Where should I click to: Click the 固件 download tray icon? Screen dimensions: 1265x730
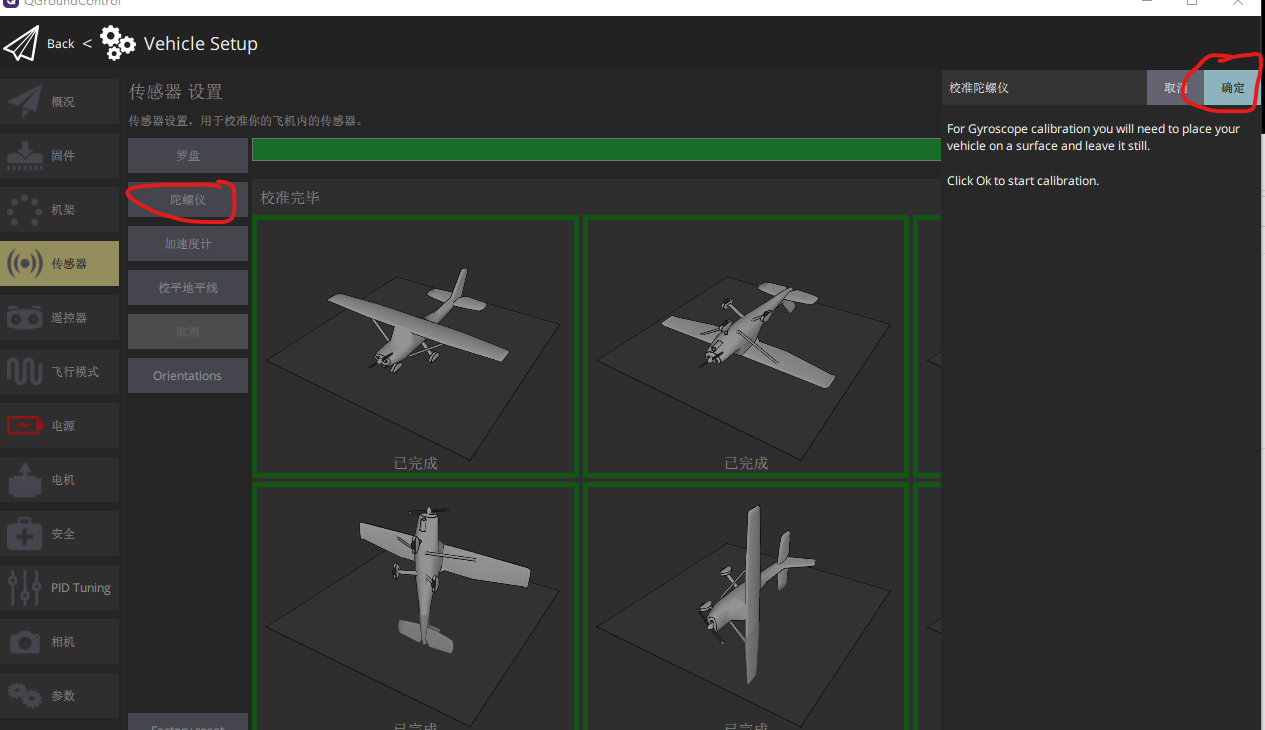(25, 156)
